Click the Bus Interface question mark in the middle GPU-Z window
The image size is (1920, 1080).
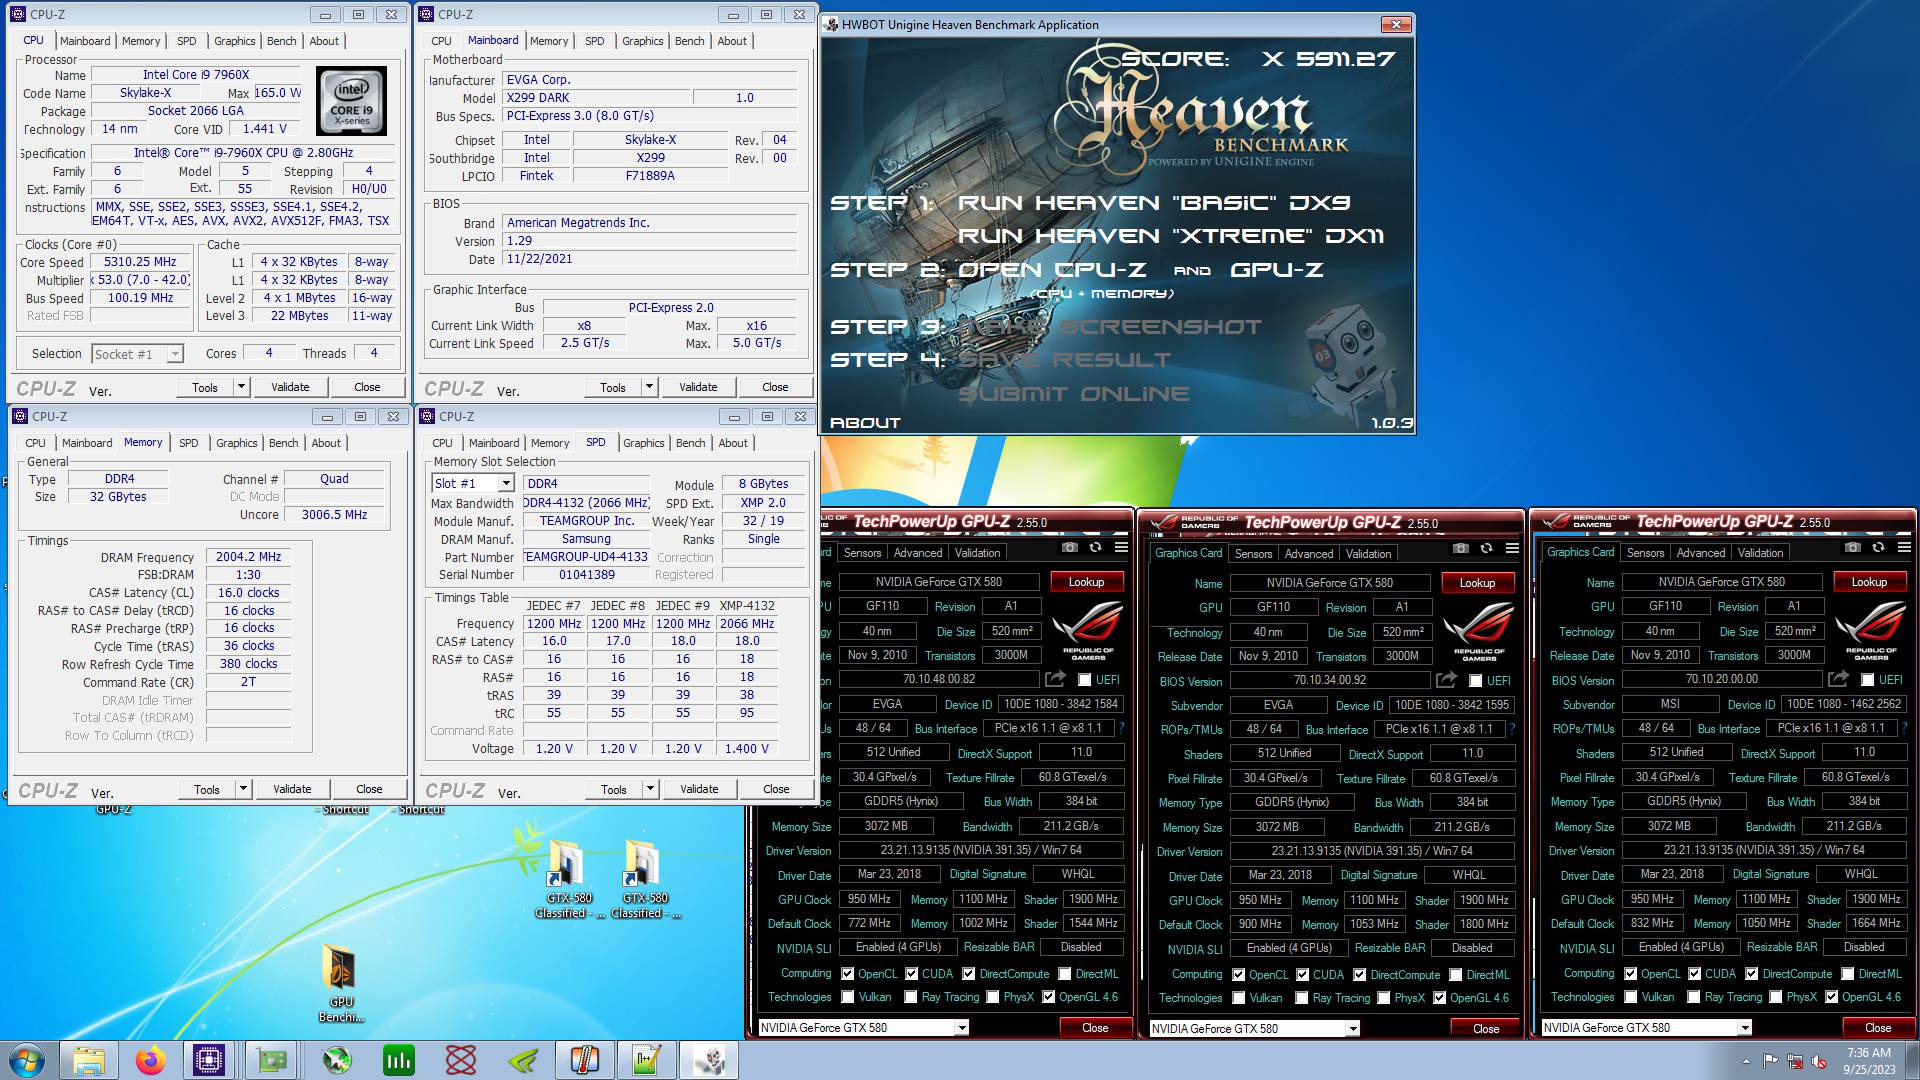click(x=1512, y=729)
